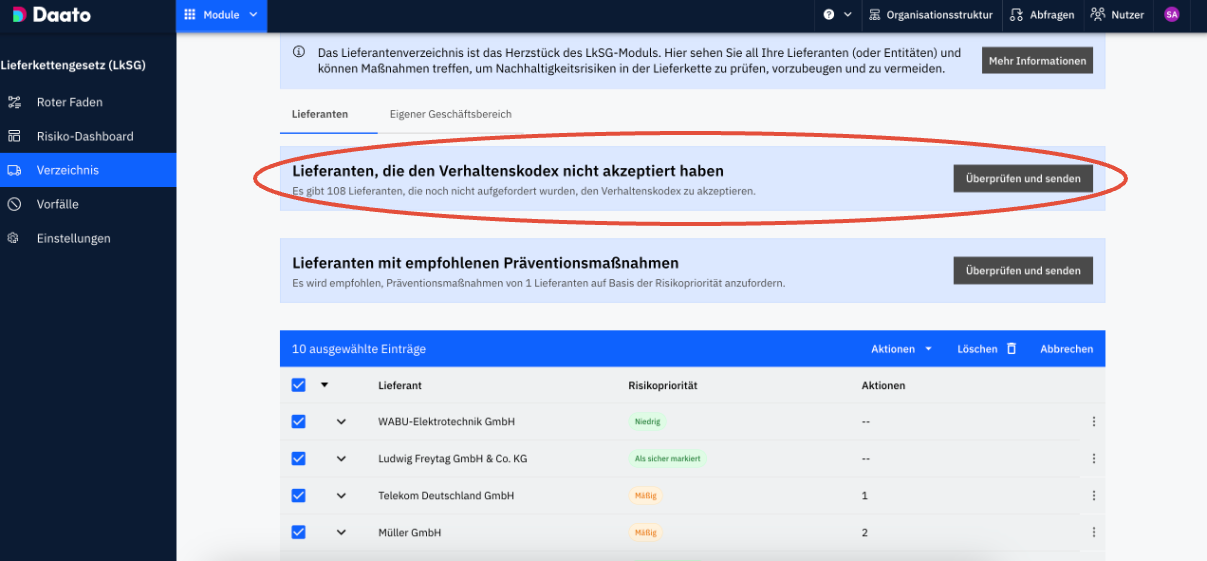Open the Aktionen dropdown in blue bar
Screen dimensions: 1207x561
pos(902,349)
